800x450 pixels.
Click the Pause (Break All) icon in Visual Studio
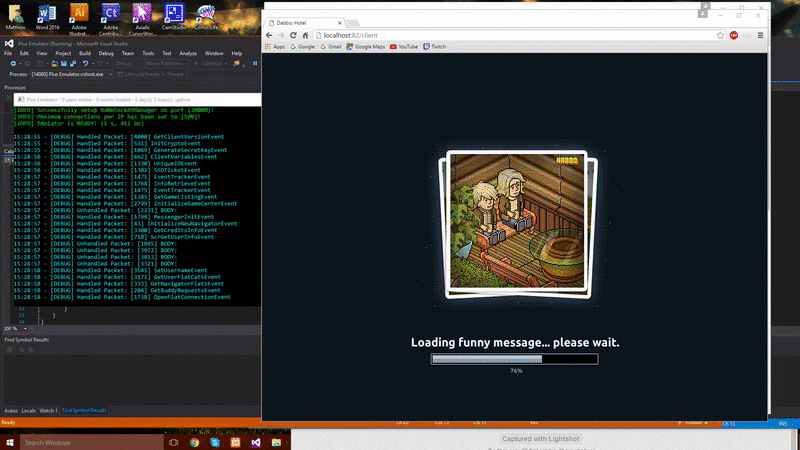(x=255, y=64)
